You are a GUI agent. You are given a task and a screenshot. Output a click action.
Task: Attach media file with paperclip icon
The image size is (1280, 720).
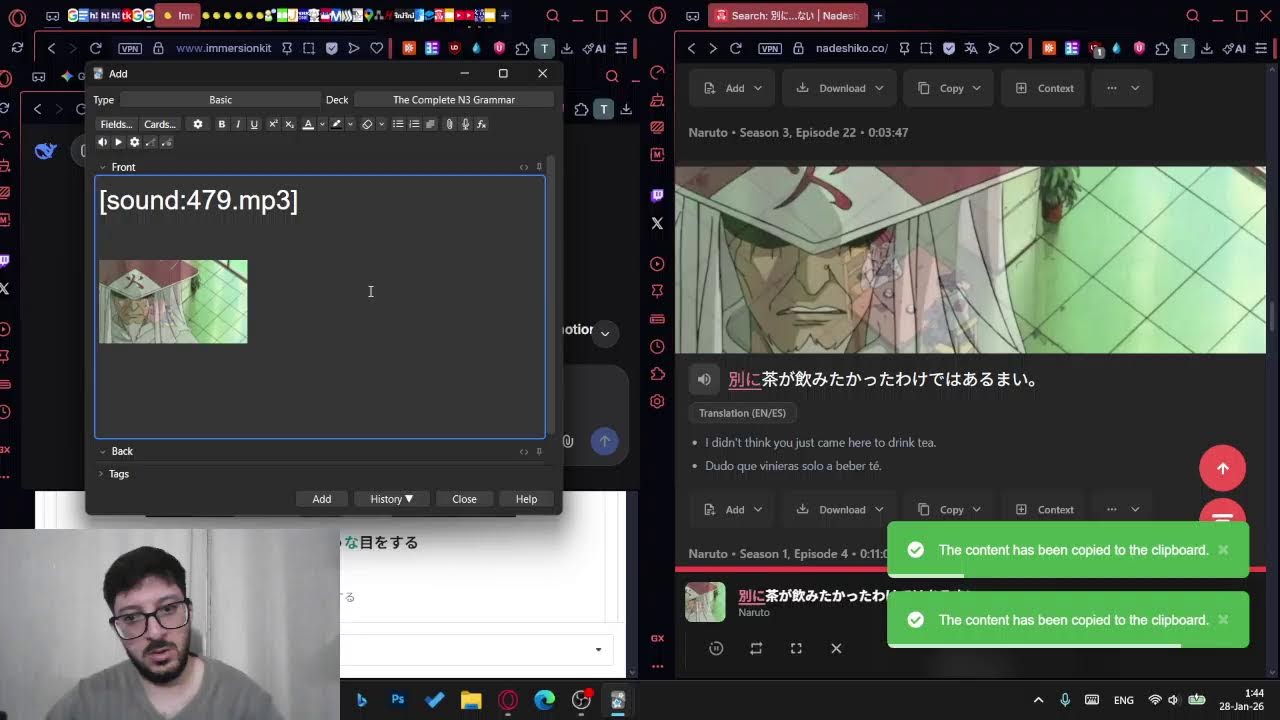[x=449, y=124]
